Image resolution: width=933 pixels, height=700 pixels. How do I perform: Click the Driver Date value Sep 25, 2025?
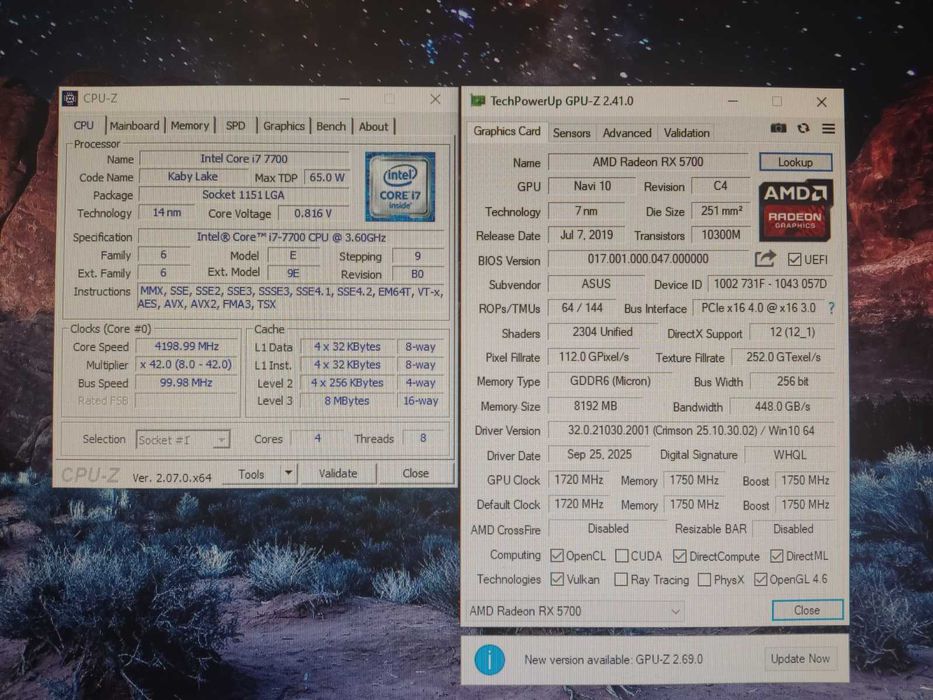tap(599, 455)
